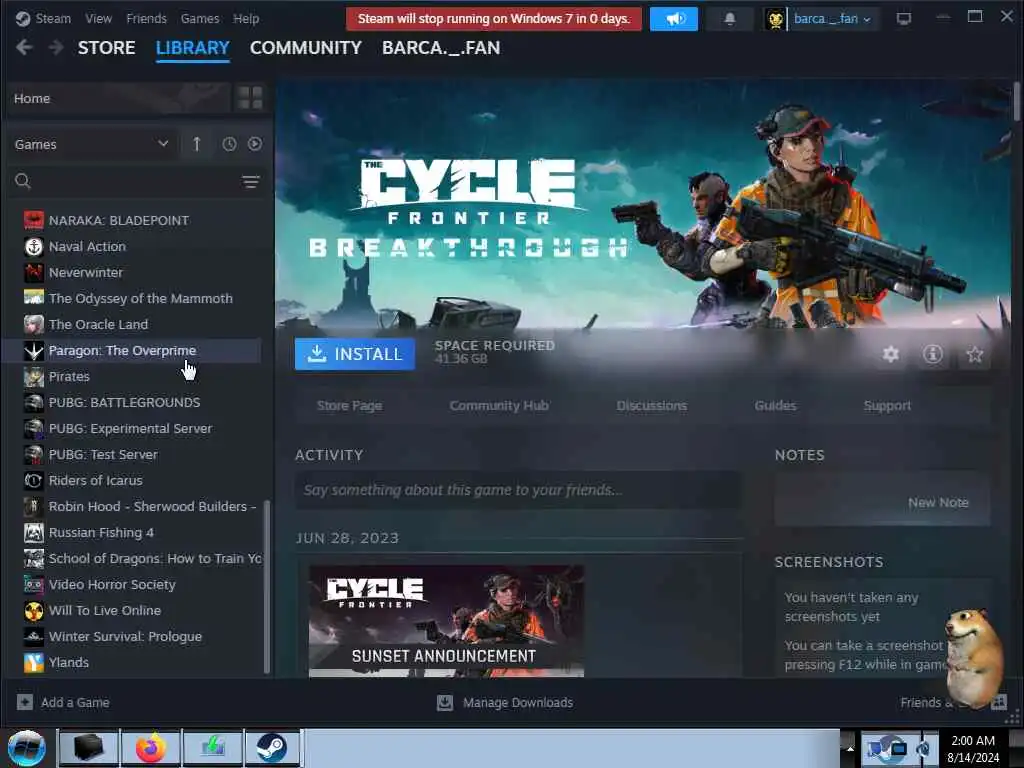Click the Naval Action anchor icon

tap(34, 246)
